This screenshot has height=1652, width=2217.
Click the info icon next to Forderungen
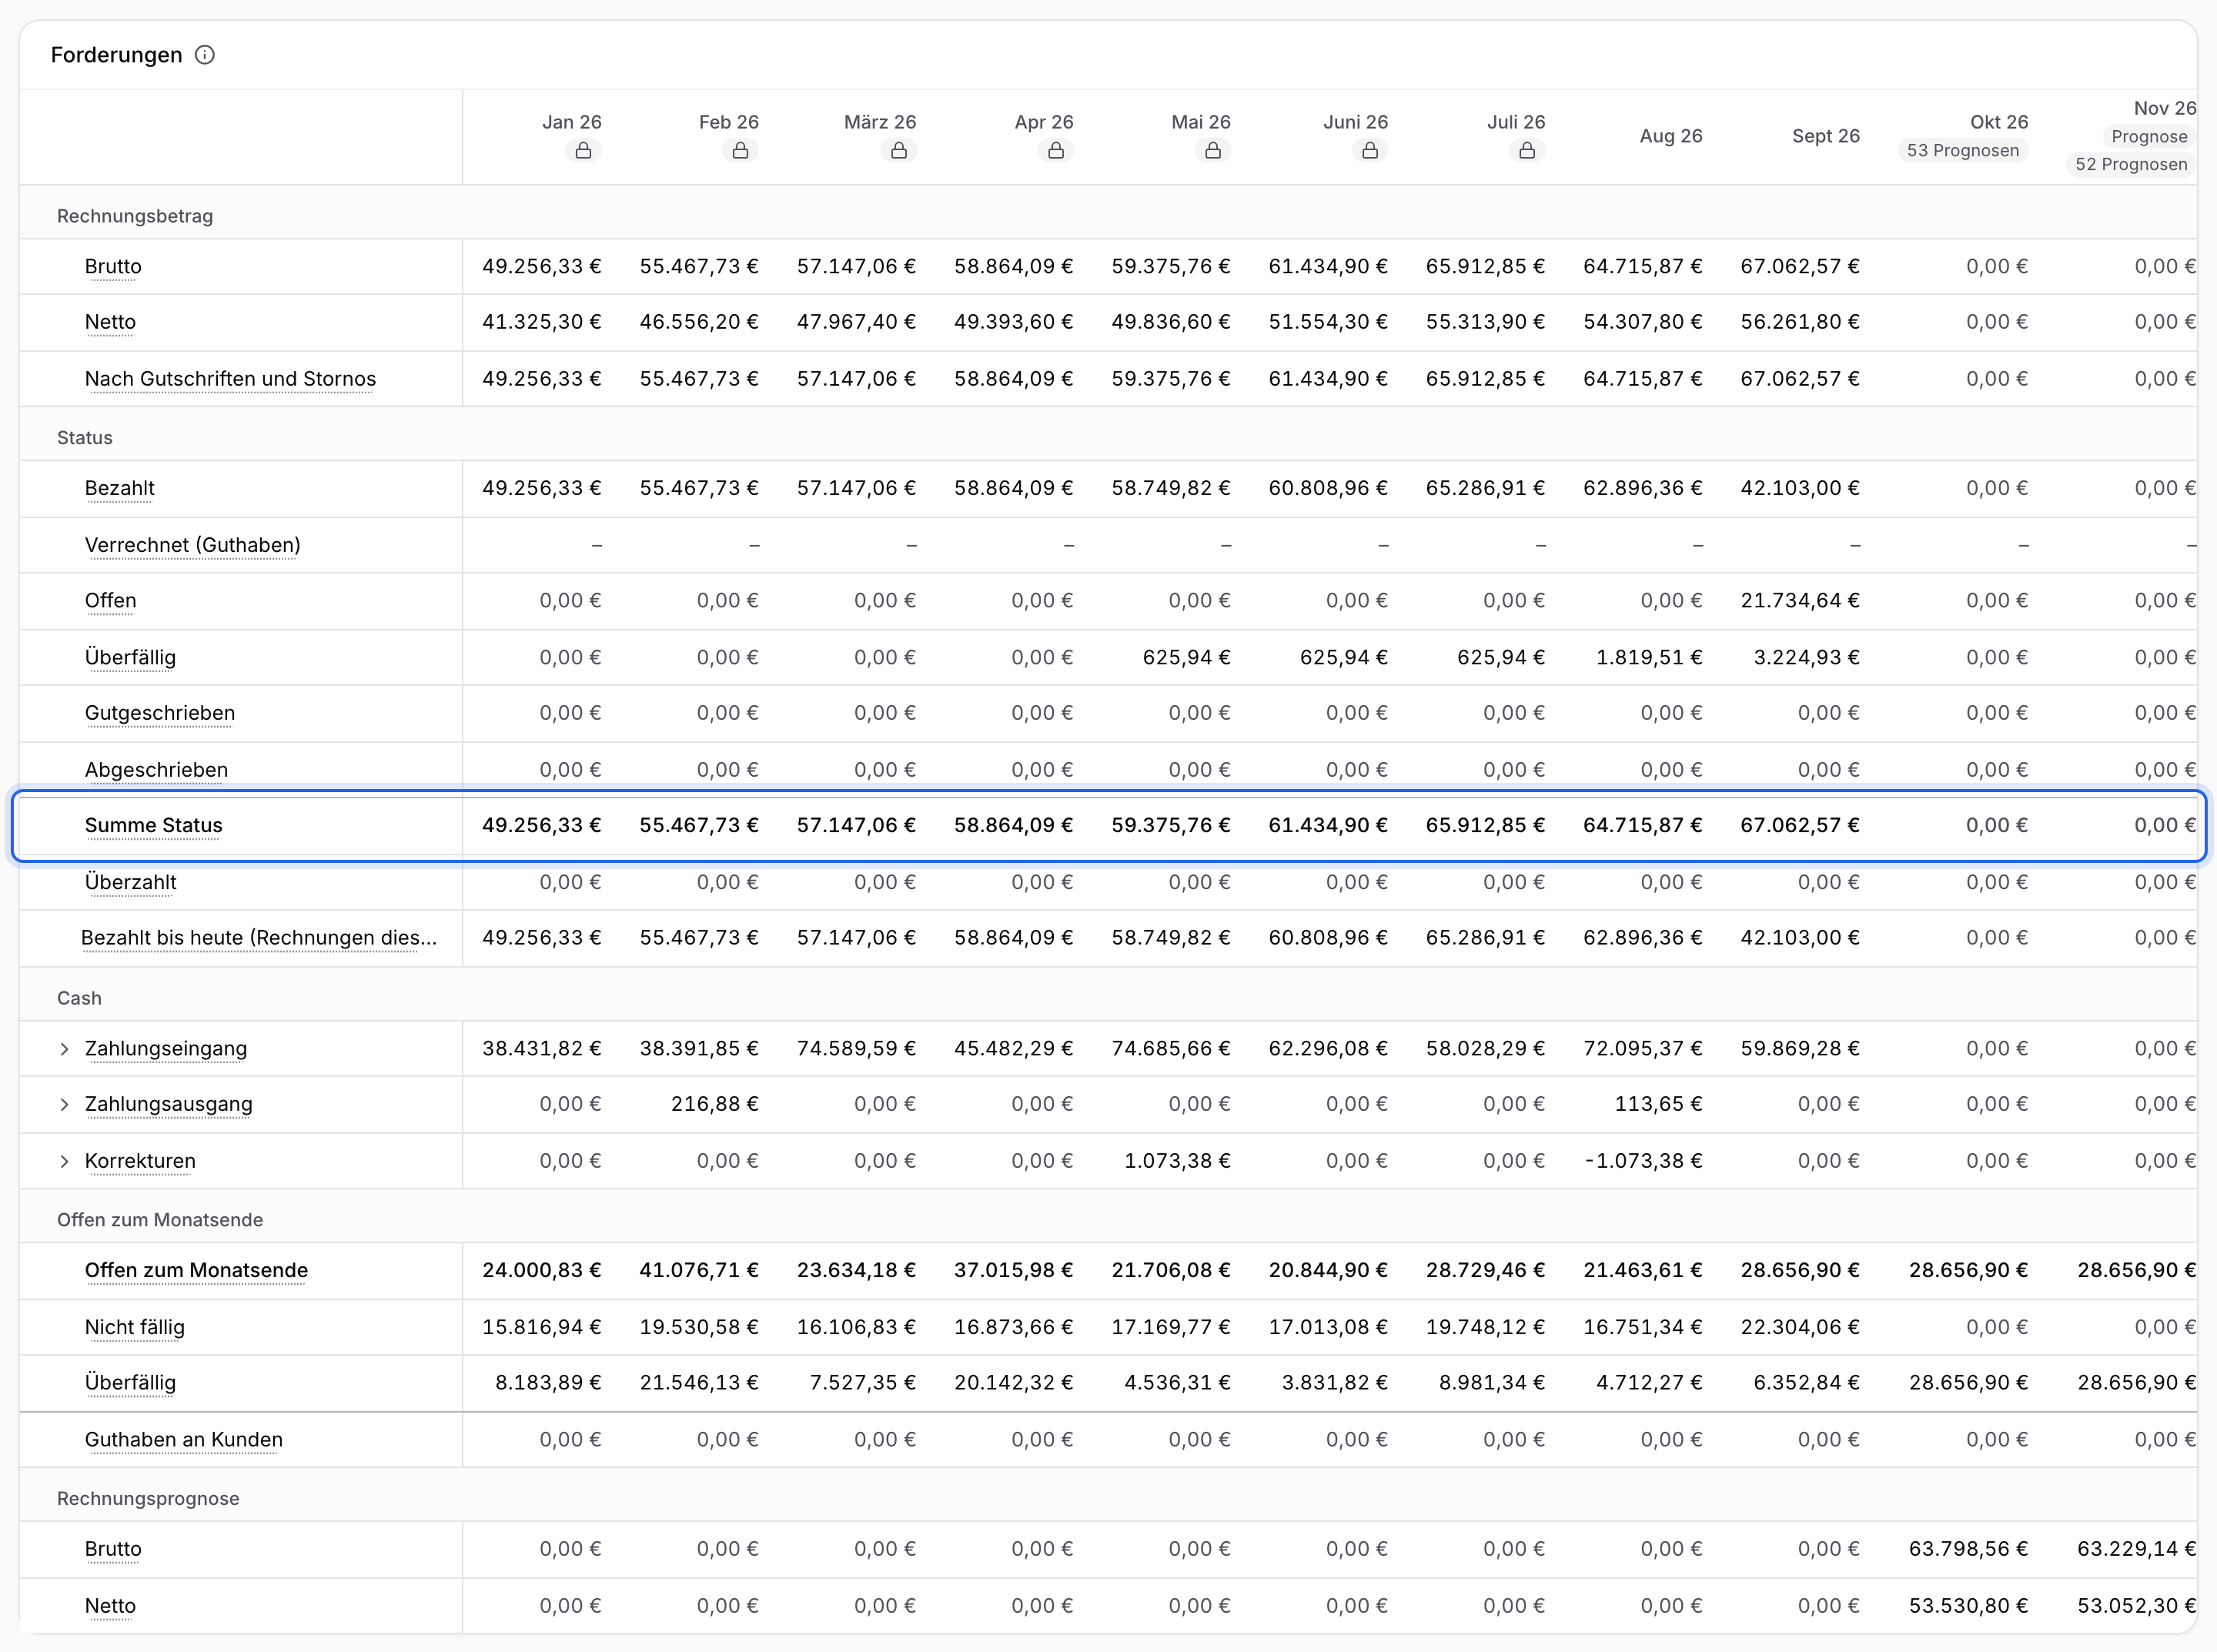coord(204,55)
